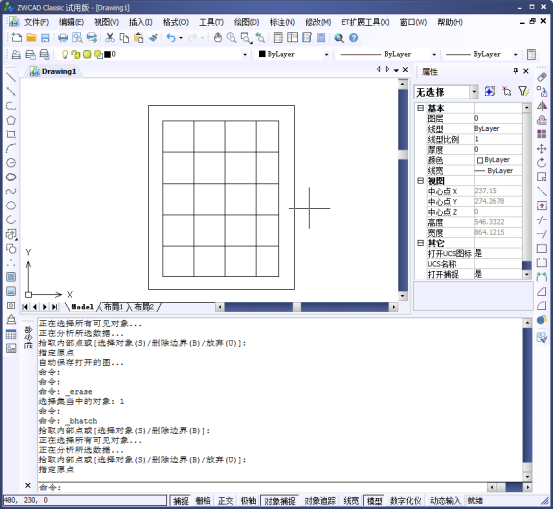Select the Polygon tool
Viewport: 554px width, 509px height.
(11, 120)
